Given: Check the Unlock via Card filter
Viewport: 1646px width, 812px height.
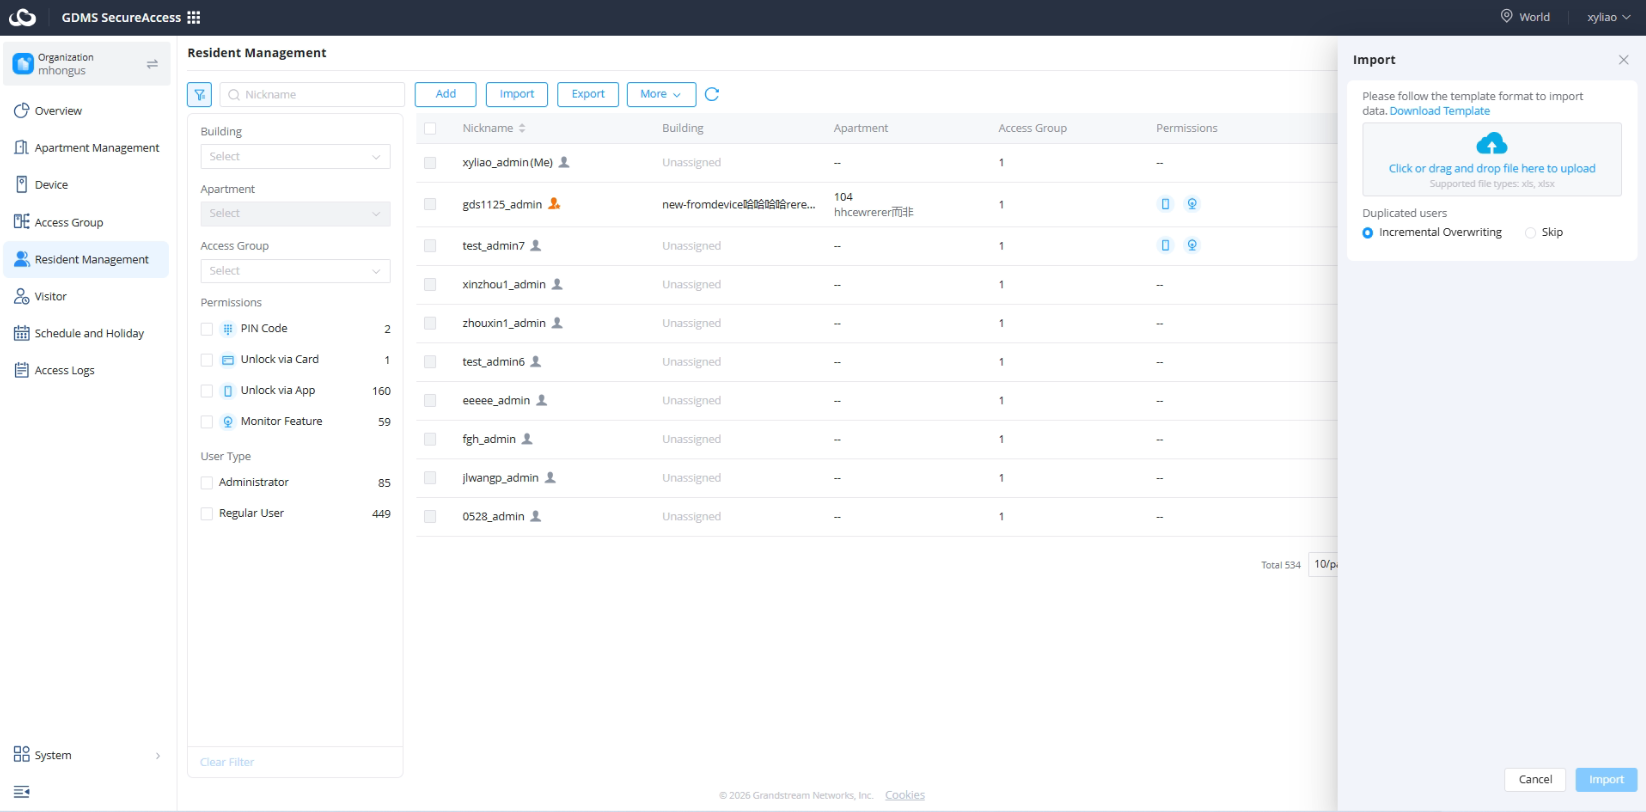Looking at the screenshot, I should [207, 360].
